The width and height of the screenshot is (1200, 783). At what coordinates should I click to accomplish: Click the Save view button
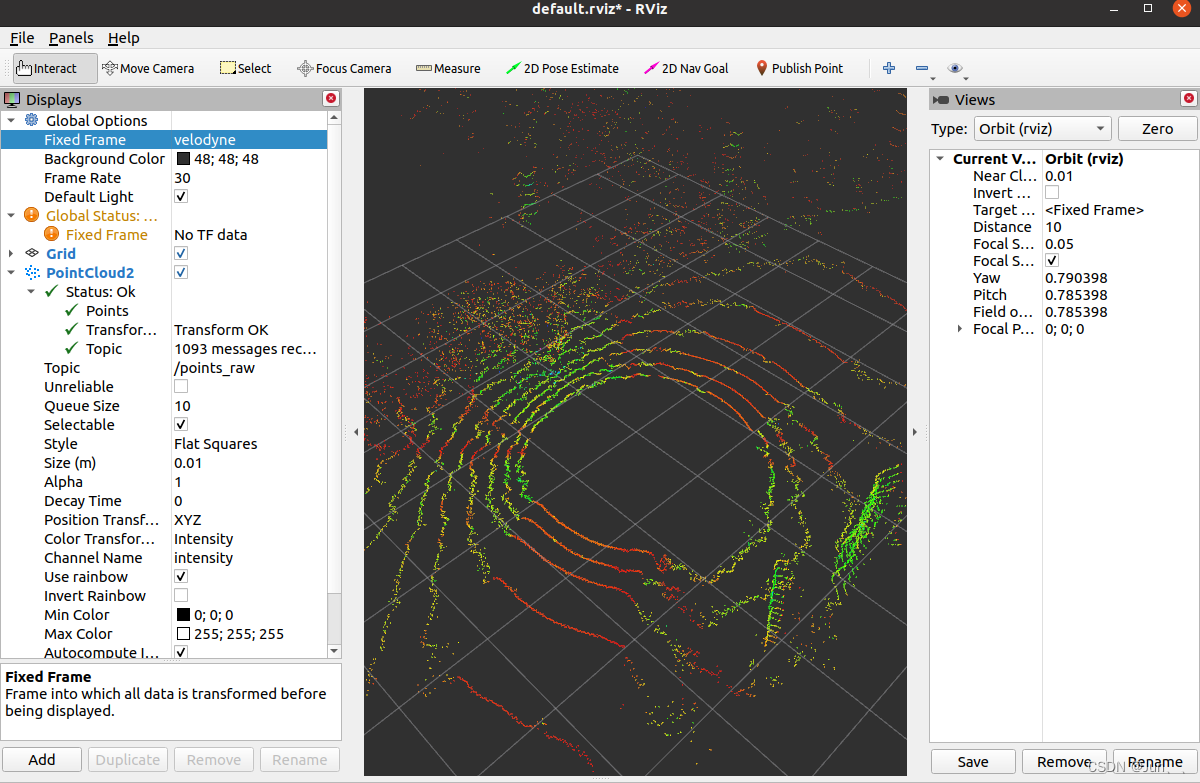point(973,762)
